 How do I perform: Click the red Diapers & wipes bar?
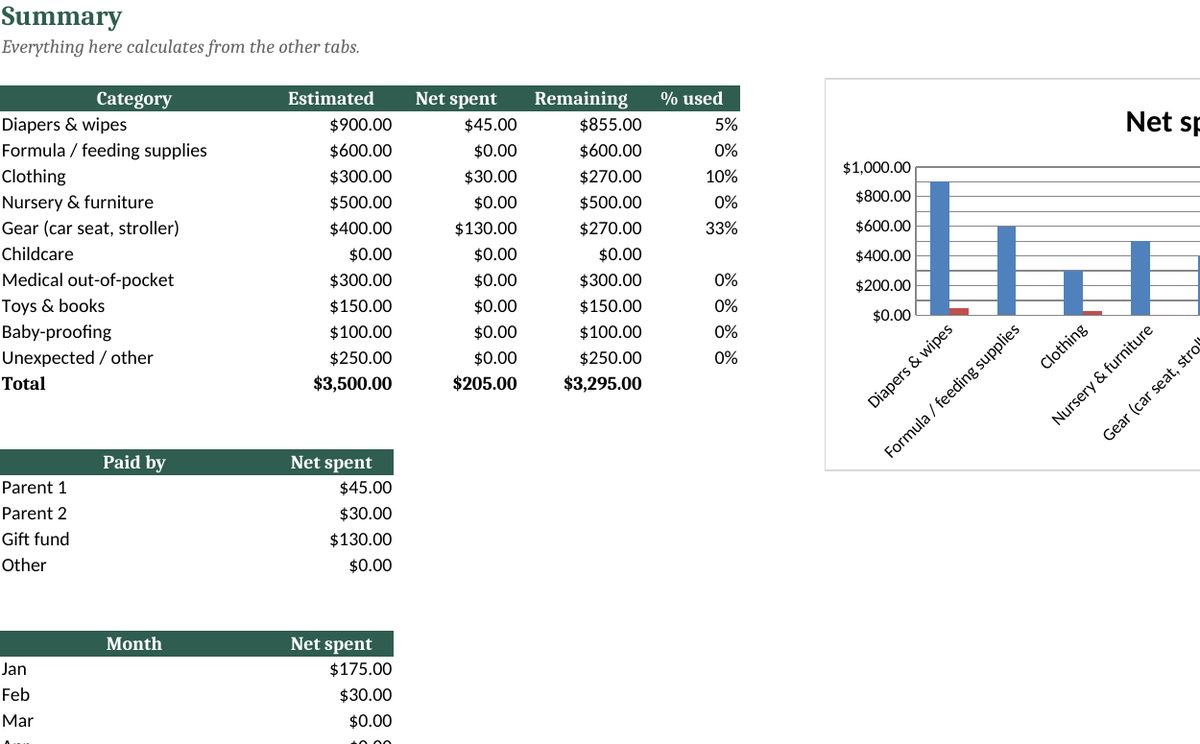click(959, 312)
